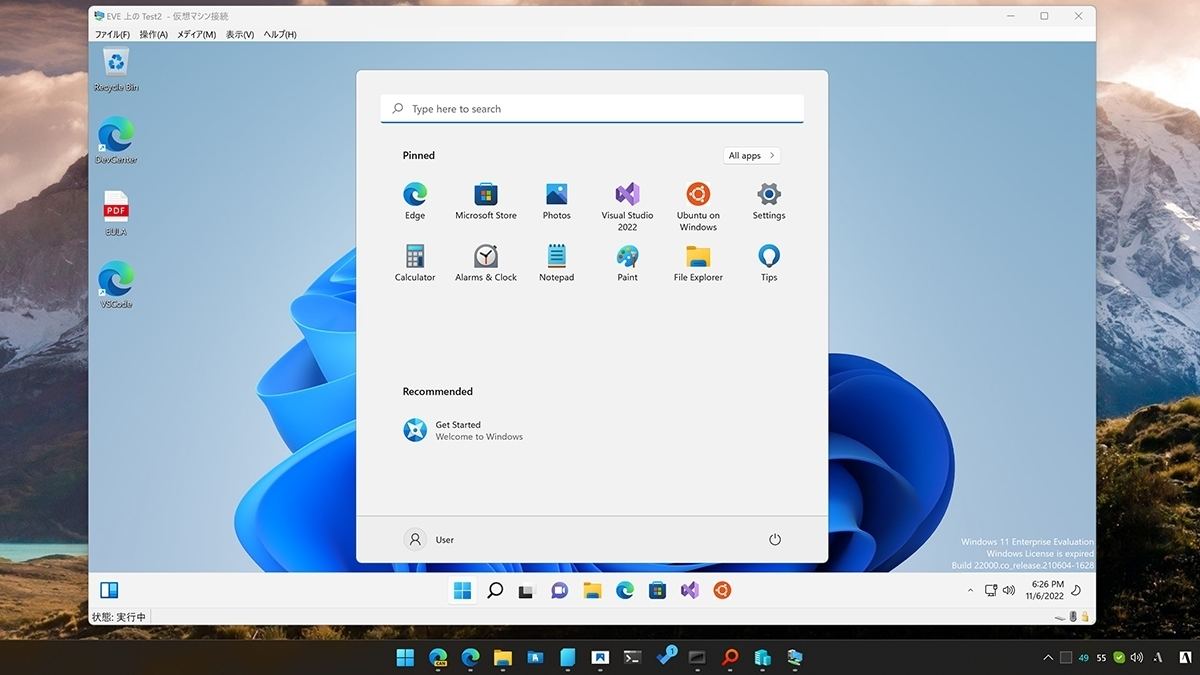Open the Photos app in Start menu
Screen dimensions: 1200x675
coord(557,201)
